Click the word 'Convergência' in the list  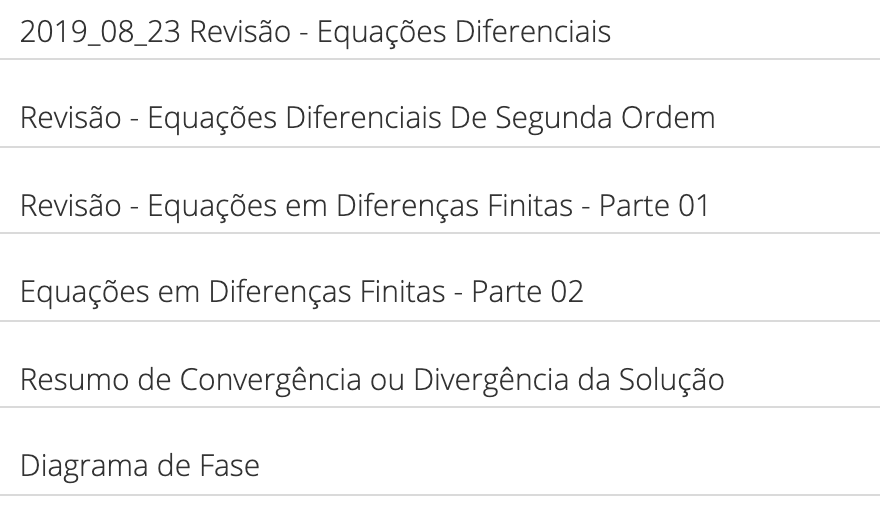pos(271,379)
